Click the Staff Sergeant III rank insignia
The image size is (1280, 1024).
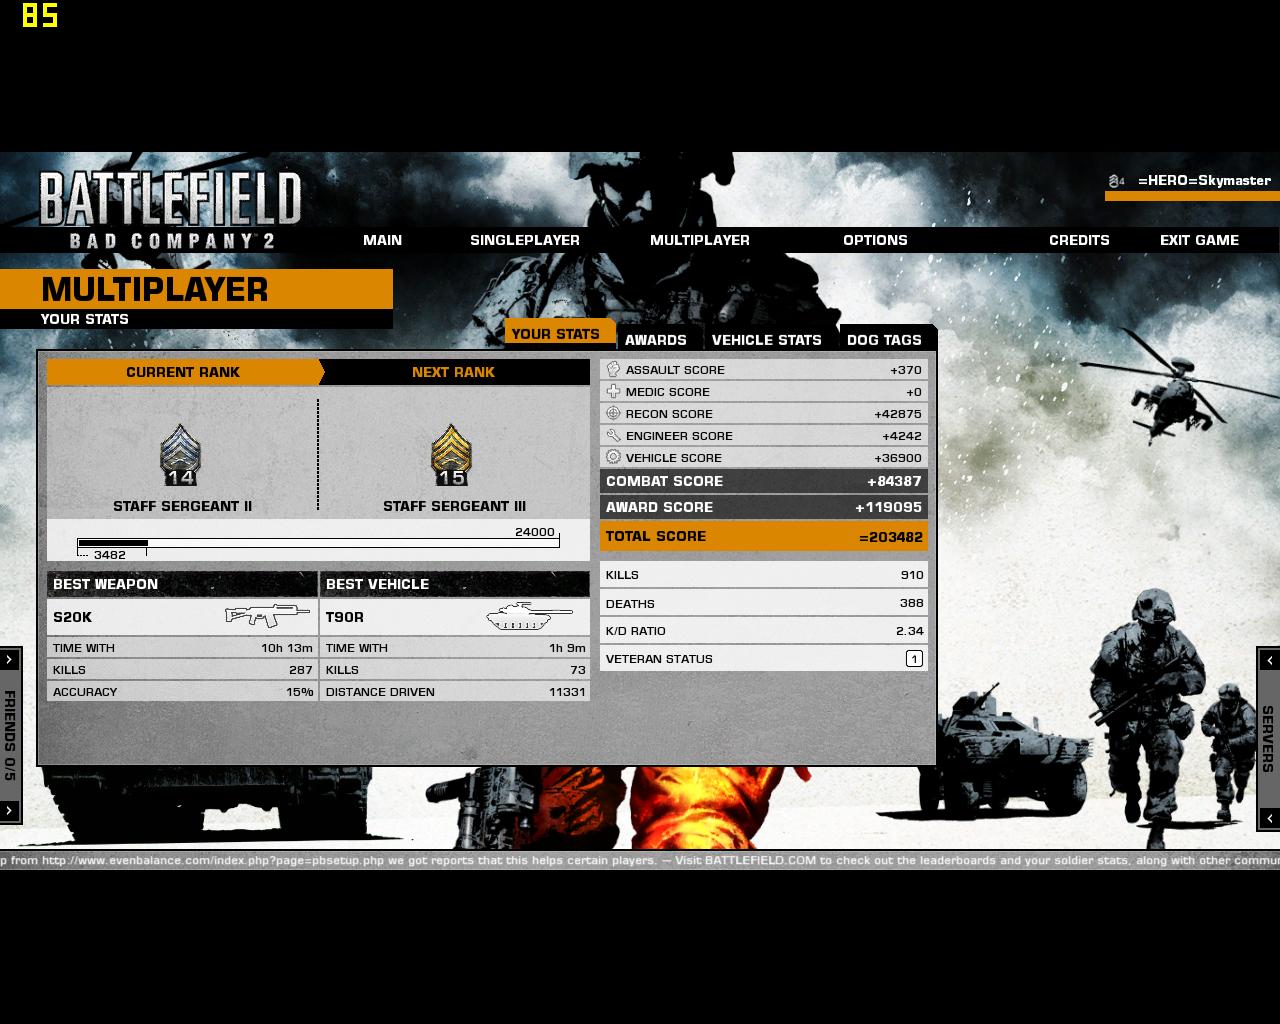click(x=451, y=455)
